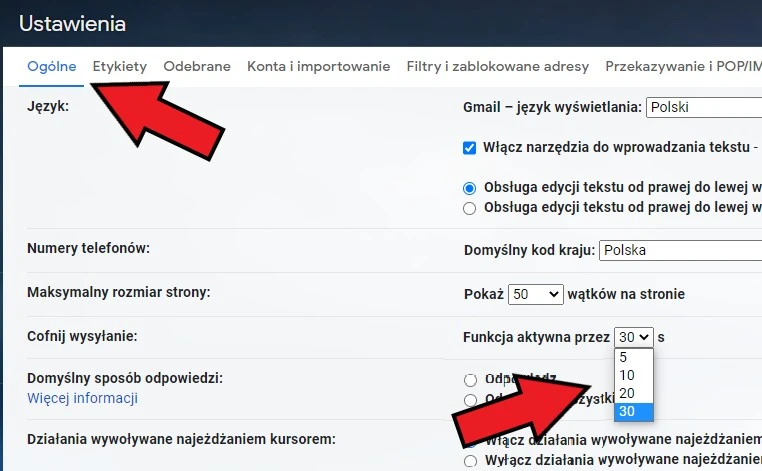The image size is (762, 471).
Task: Select the second right-to-left text editing radio
Action: (x=470, y=208)
